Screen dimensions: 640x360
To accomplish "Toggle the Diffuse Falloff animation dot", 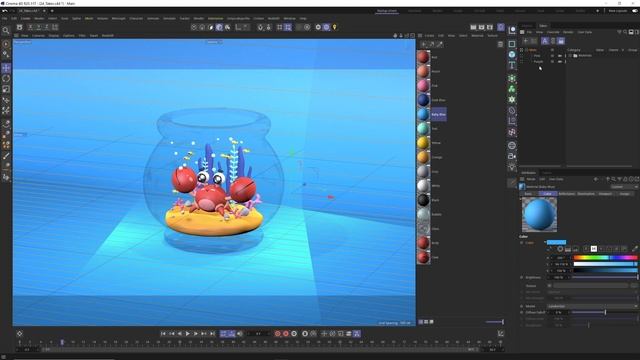I will [522, 312].
